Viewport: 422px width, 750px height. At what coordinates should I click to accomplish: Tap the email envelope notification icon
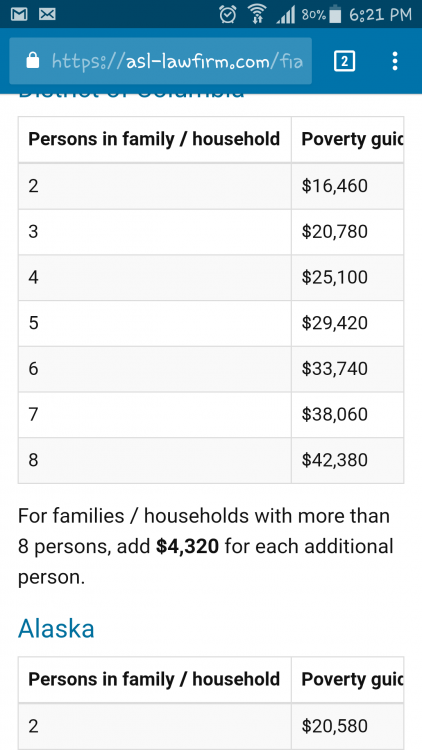coord(47,14)
